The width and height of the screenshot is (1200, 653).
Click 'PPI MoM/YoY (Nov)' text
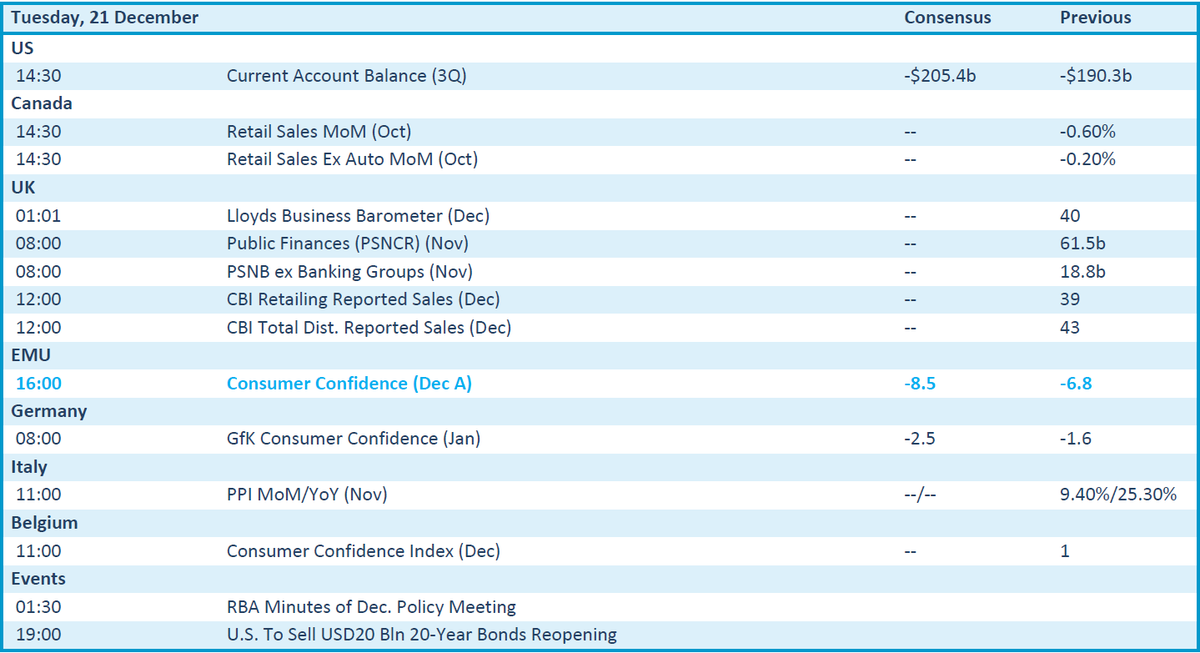(x=307, y=495)
